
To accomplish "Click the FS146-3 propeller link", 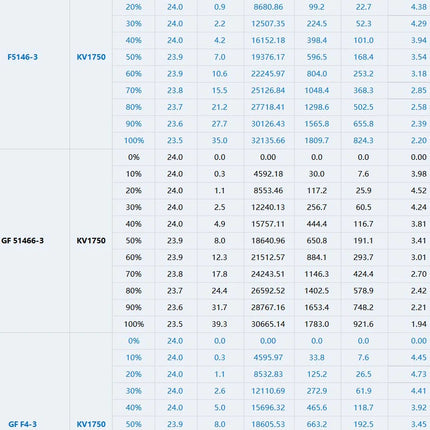I will click(23, 57).
